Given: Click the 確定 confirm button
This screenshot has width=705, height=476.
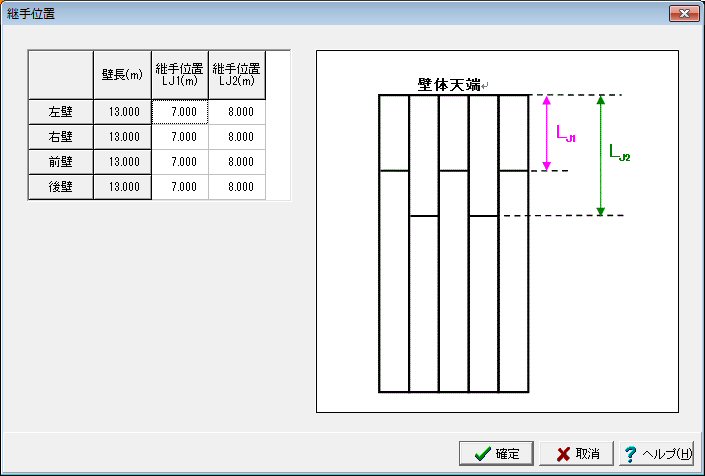Looking at the screenshot, I should [496, 454].
